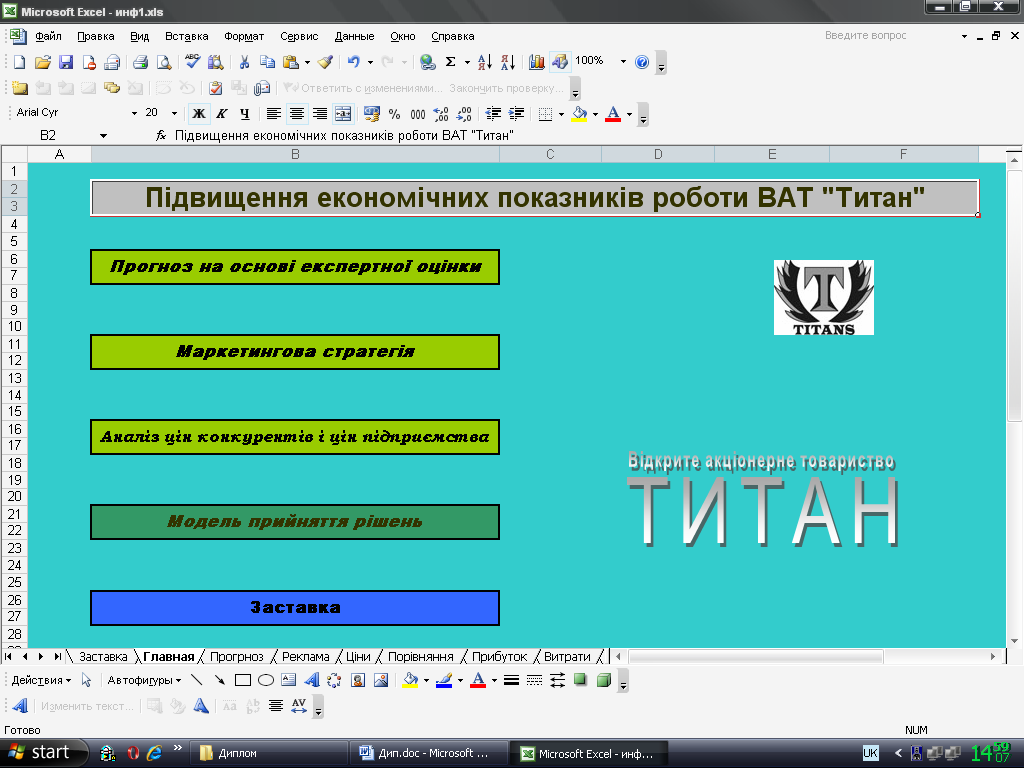Viewport: 1024px width, 768px height.
Task: Click the Sort Ascending icon
Action: click(485, 62)
